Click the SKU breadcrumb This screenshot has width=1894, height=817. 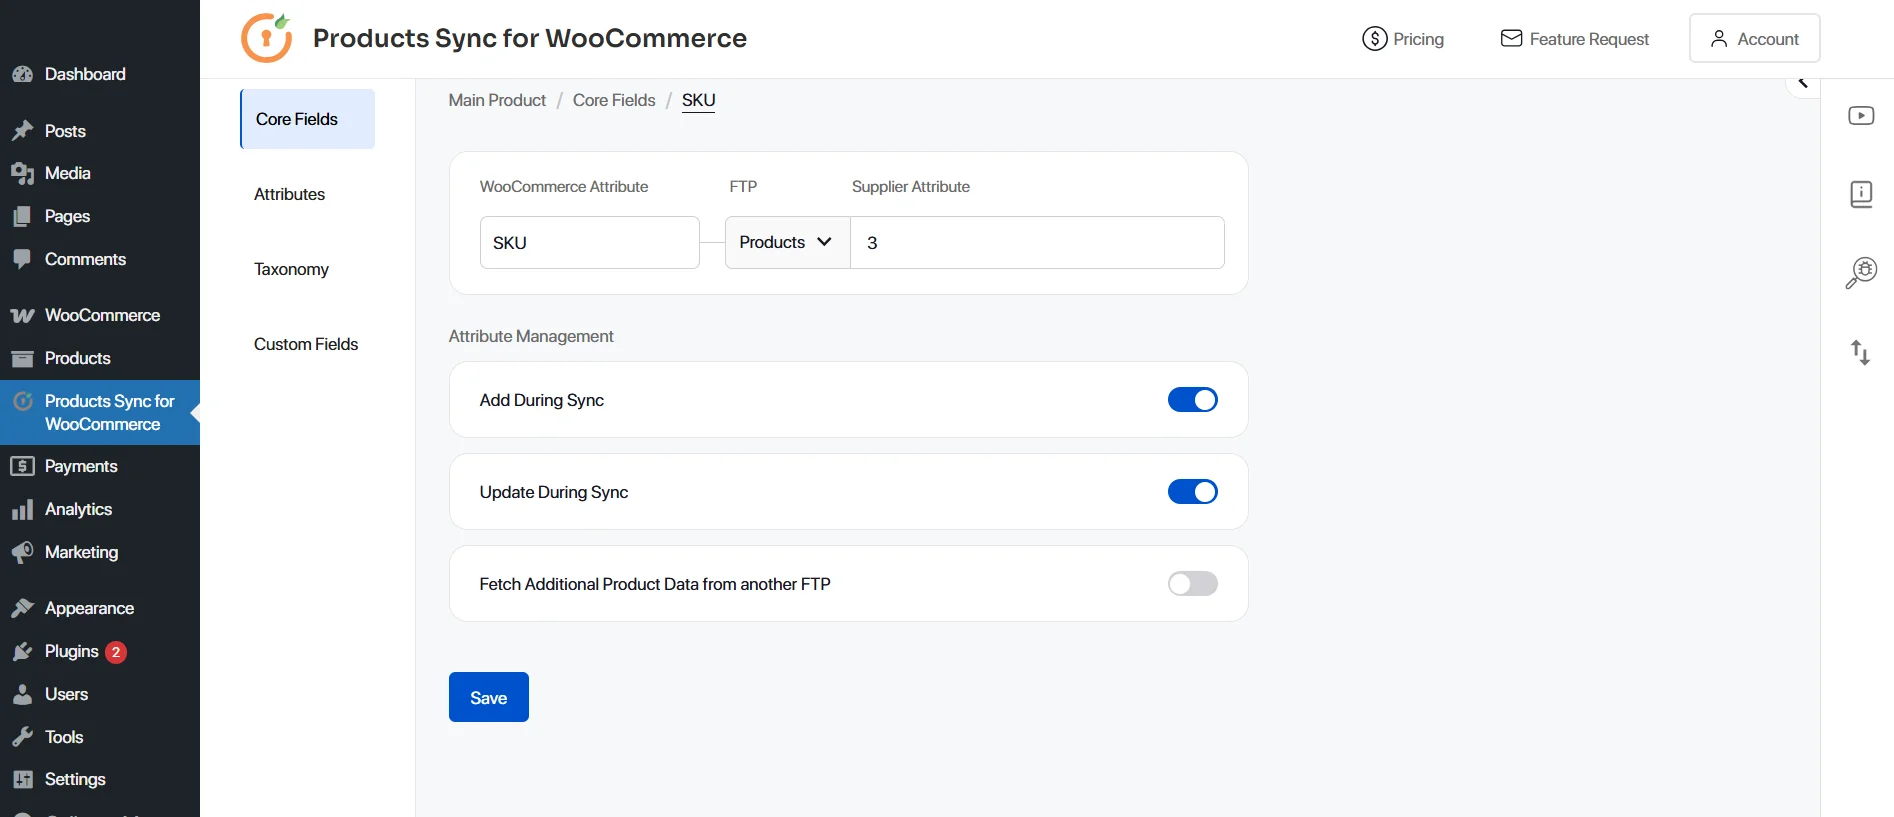click(698, 101)
